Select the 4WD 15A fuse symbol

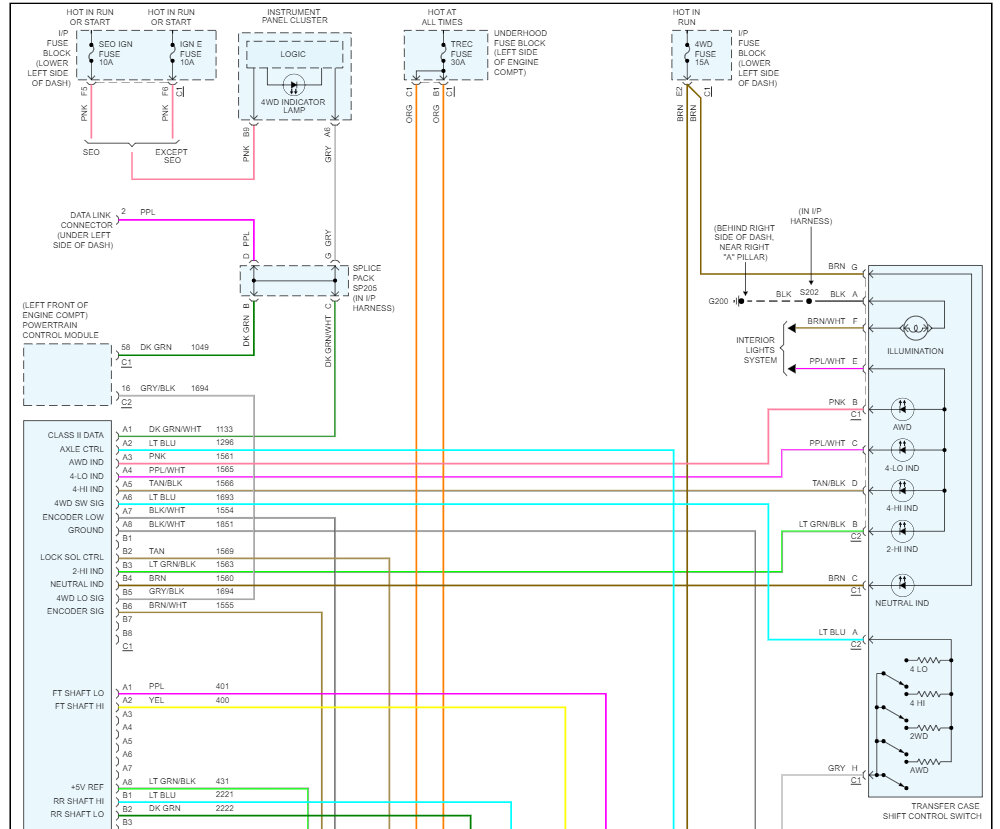[687, 53]
